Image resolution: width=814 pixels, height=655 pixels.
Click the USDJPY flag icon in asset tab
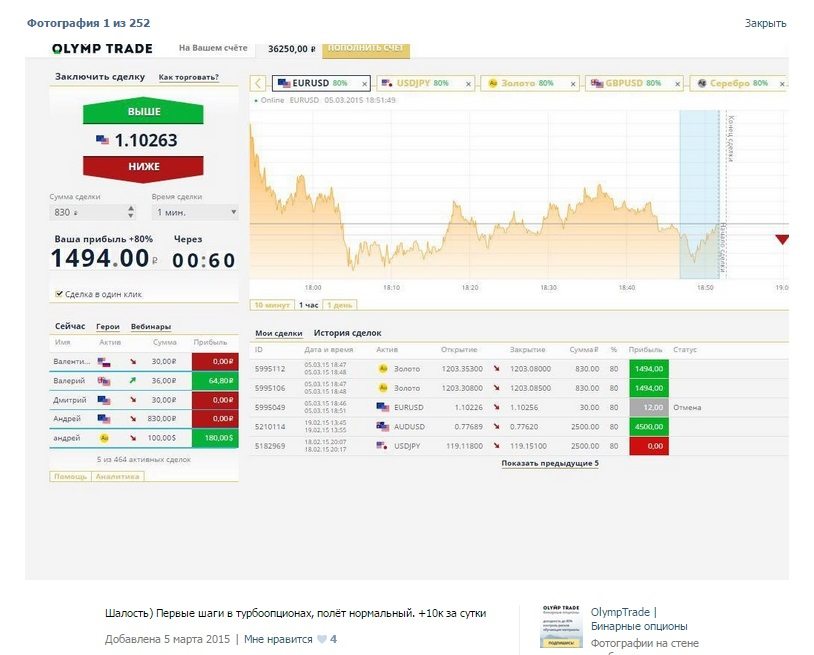pos(387,83)
